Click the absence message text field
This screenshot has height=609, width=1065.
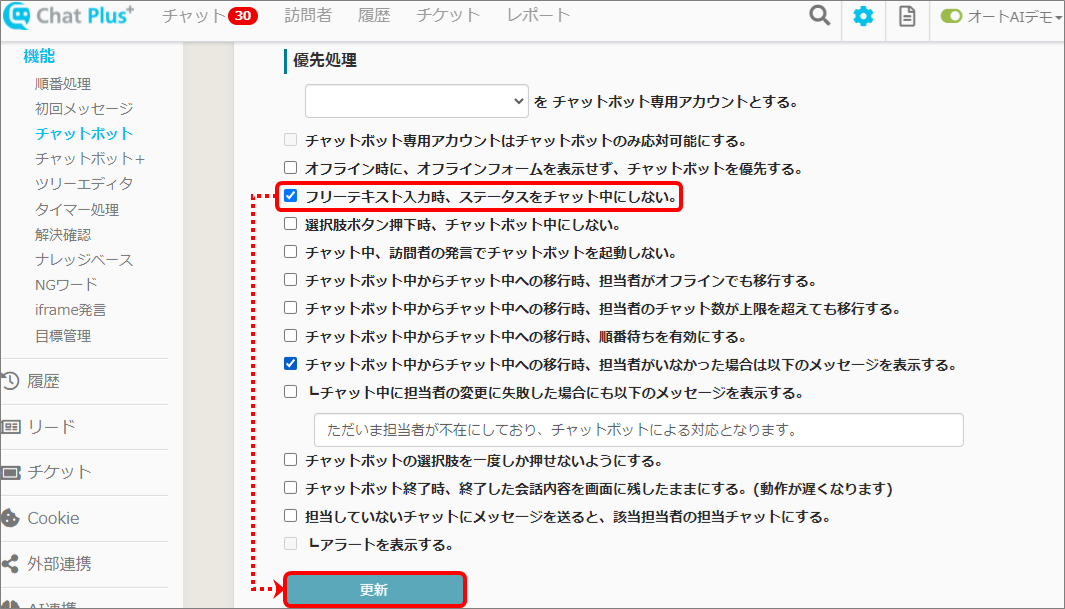(638, 430)
